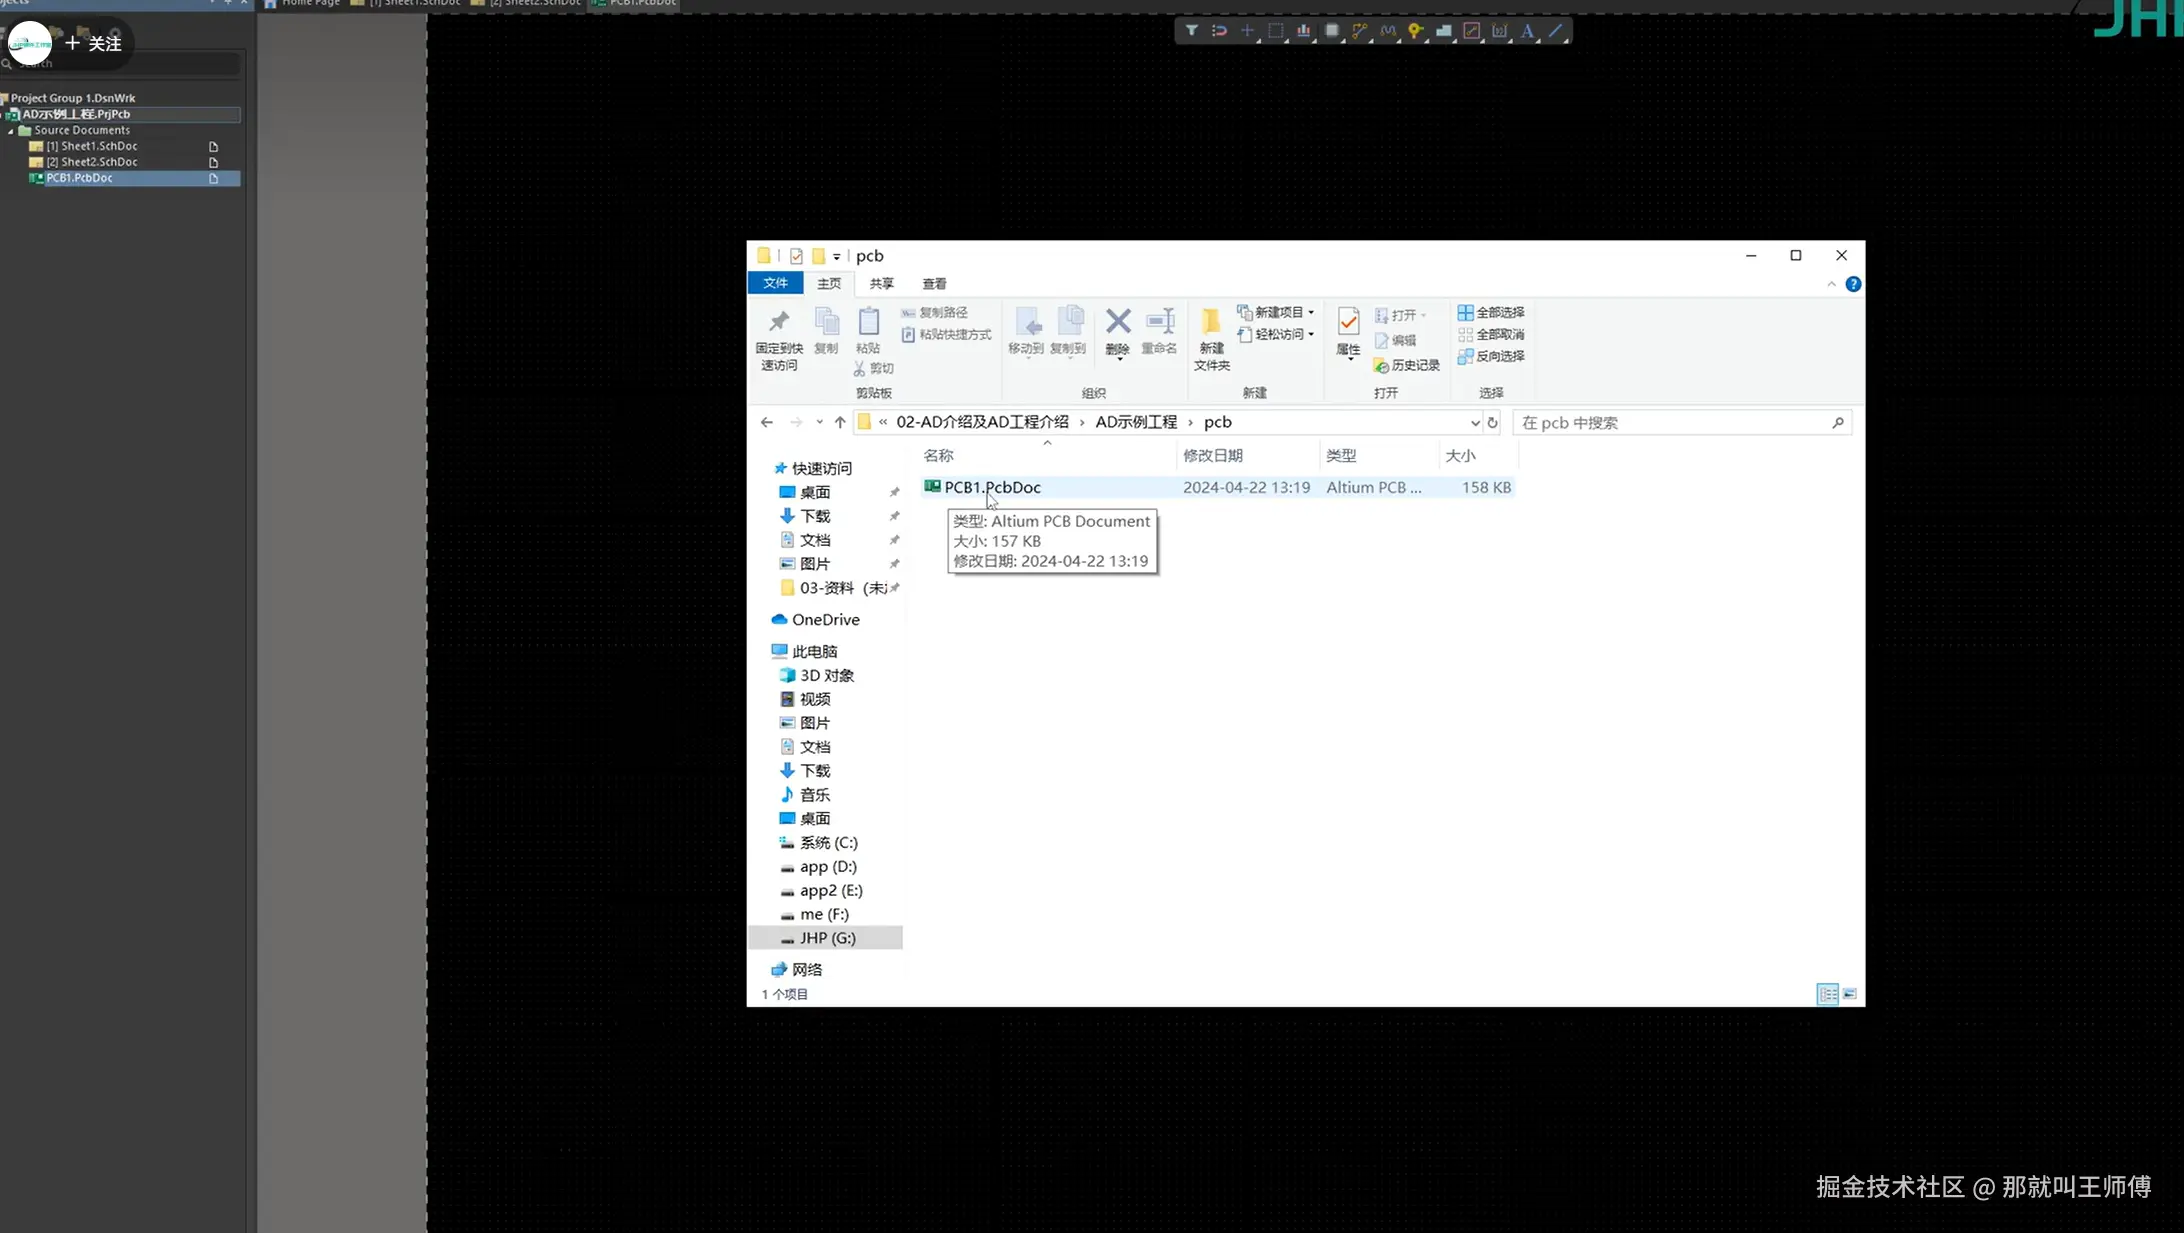Switch to details view button
This screenshot has width=2184, height=1233.
click(x=1827, y=994)
